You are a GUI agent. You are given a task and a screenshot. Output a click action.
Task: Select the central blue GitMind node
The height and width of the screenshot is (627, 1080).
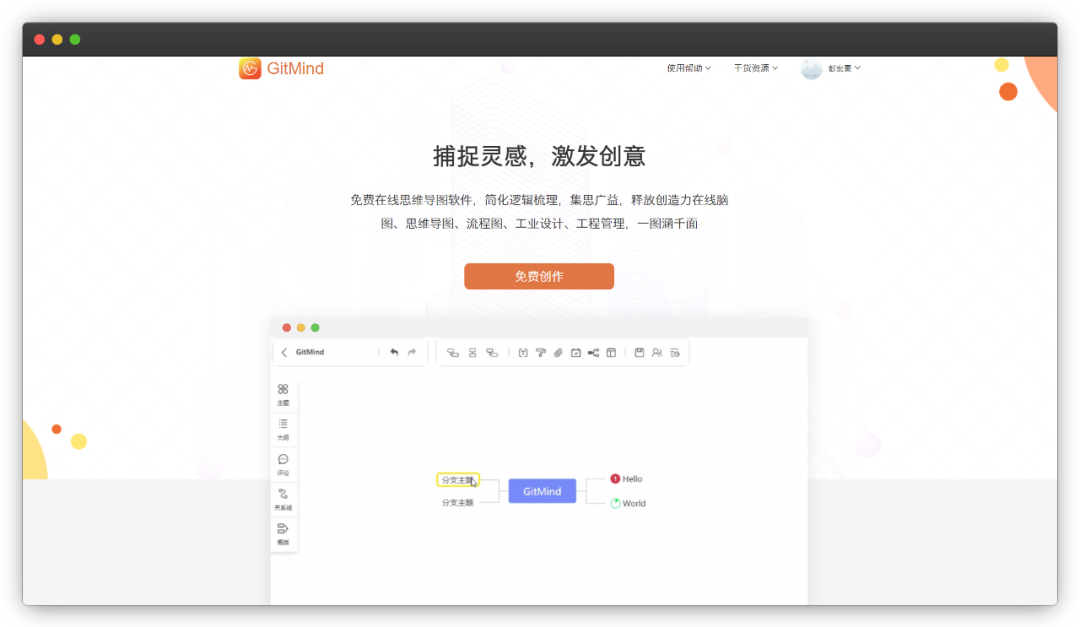542,491
